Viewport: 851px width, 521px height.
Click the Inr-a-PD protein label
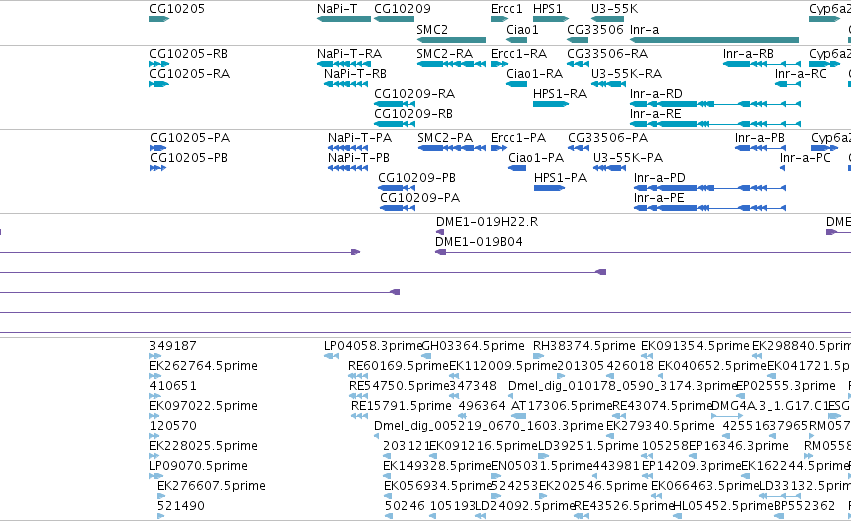(659, 178)
